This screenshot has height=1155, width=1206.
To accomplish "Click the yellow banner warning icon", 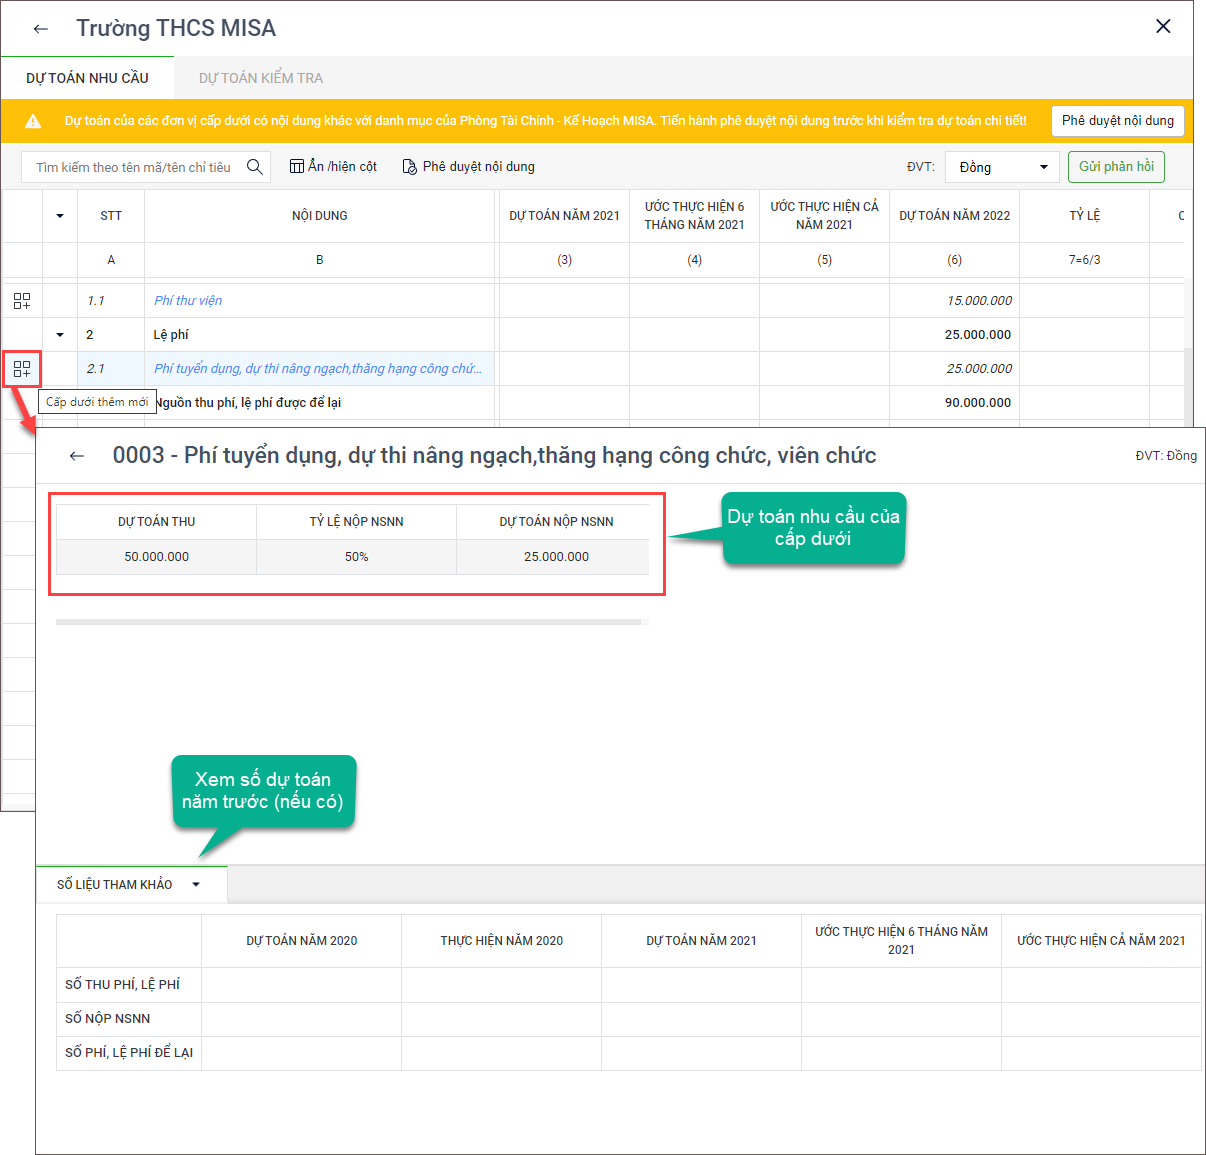I will [x=33, y=121].
